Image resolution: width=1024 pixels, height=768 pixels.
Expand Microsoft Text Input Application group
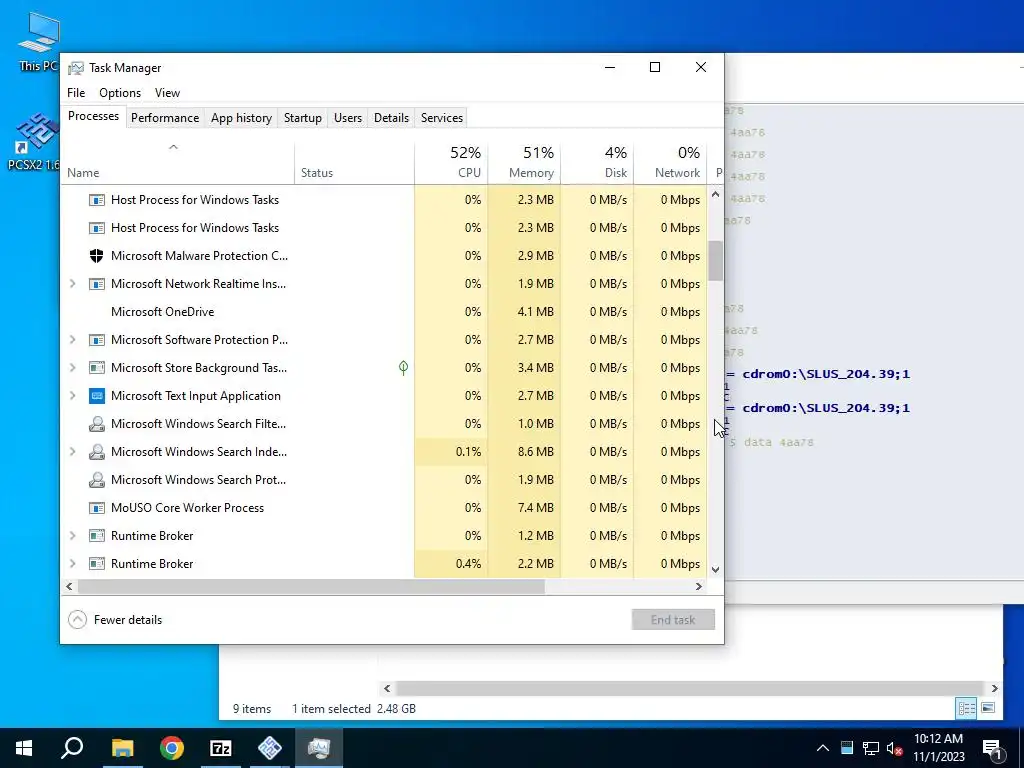[x=72, y=396]
